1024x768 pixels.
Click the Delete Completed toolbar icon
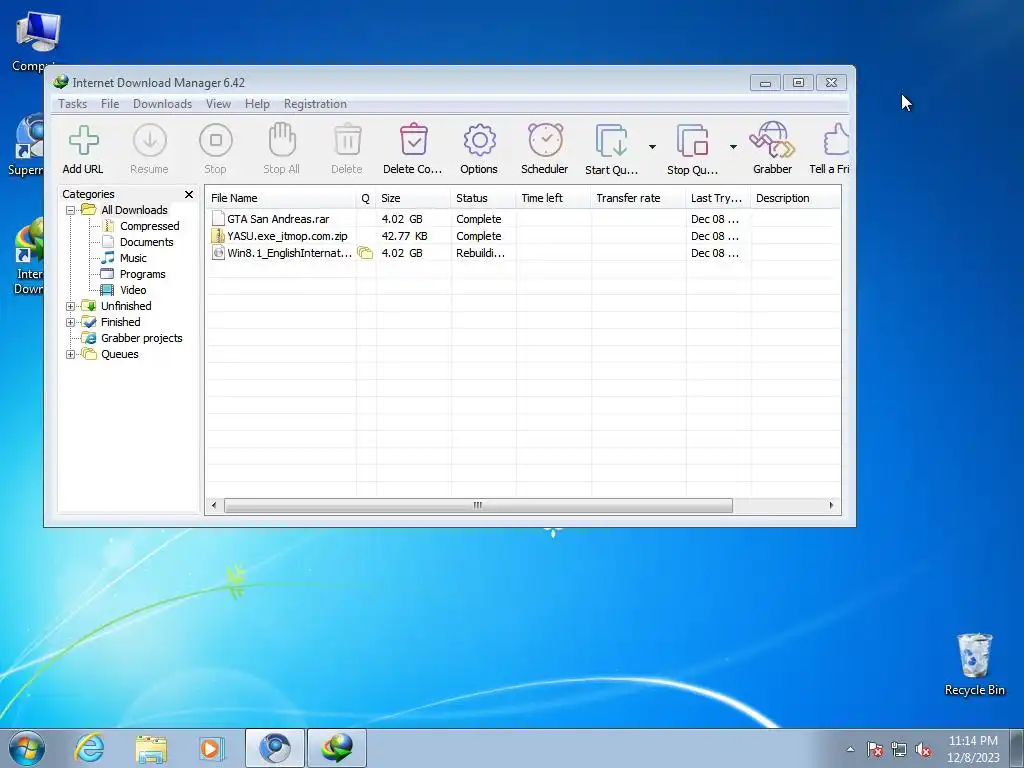(413, 140)
